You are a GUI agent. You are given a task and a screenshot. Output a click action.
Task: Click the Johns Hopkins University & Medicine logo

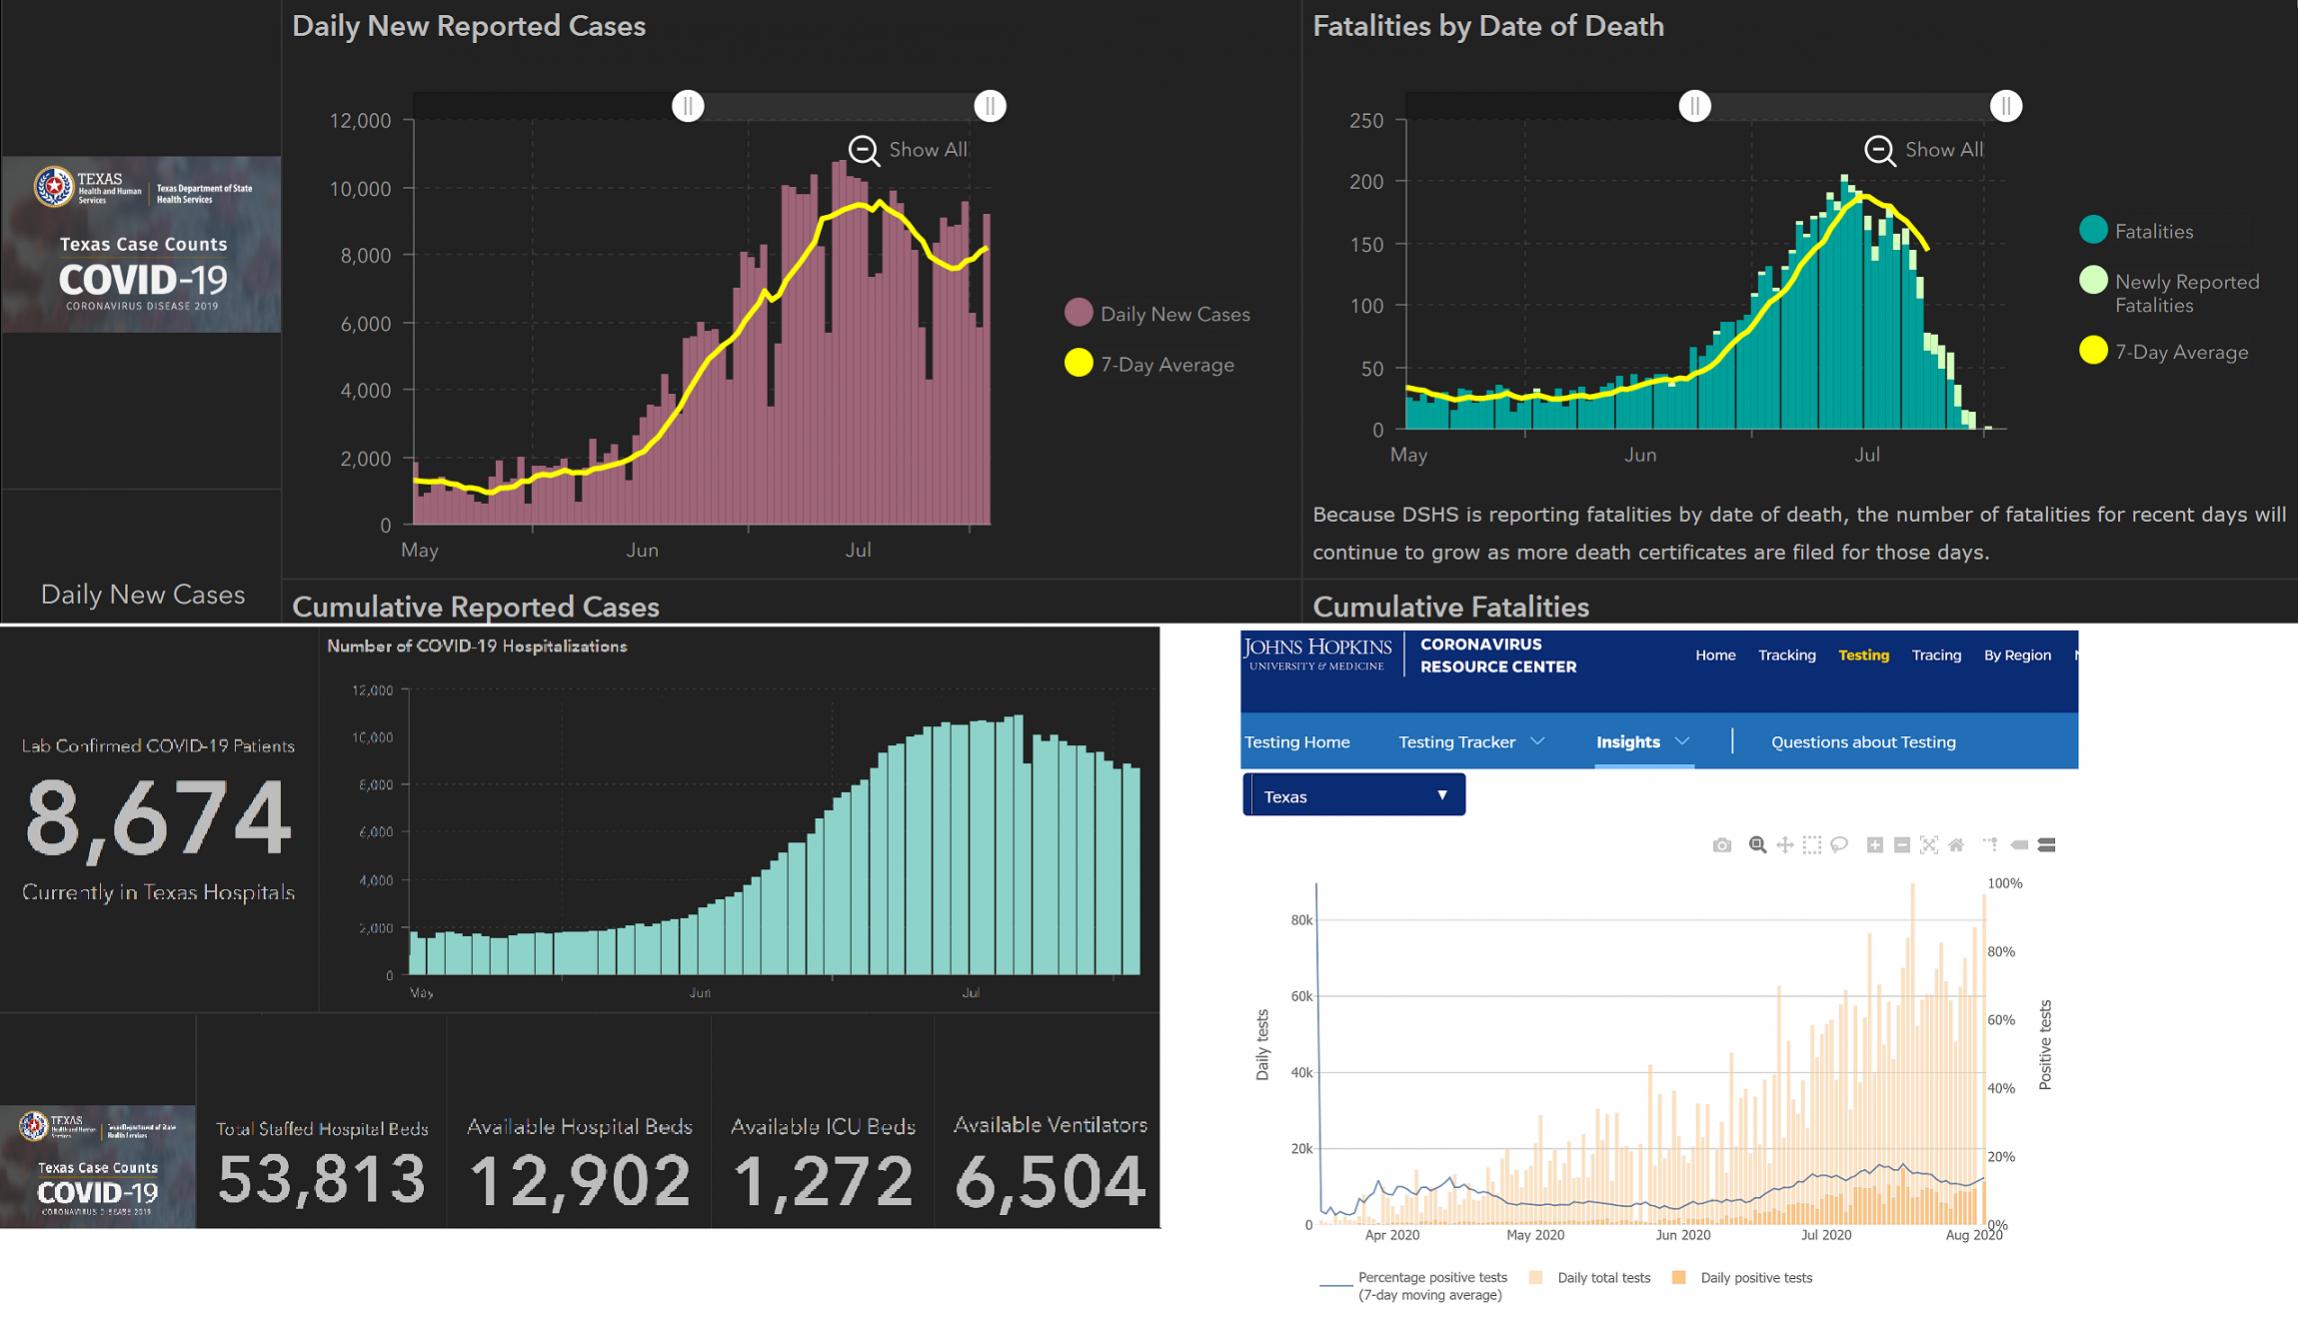coord(1318,654)
